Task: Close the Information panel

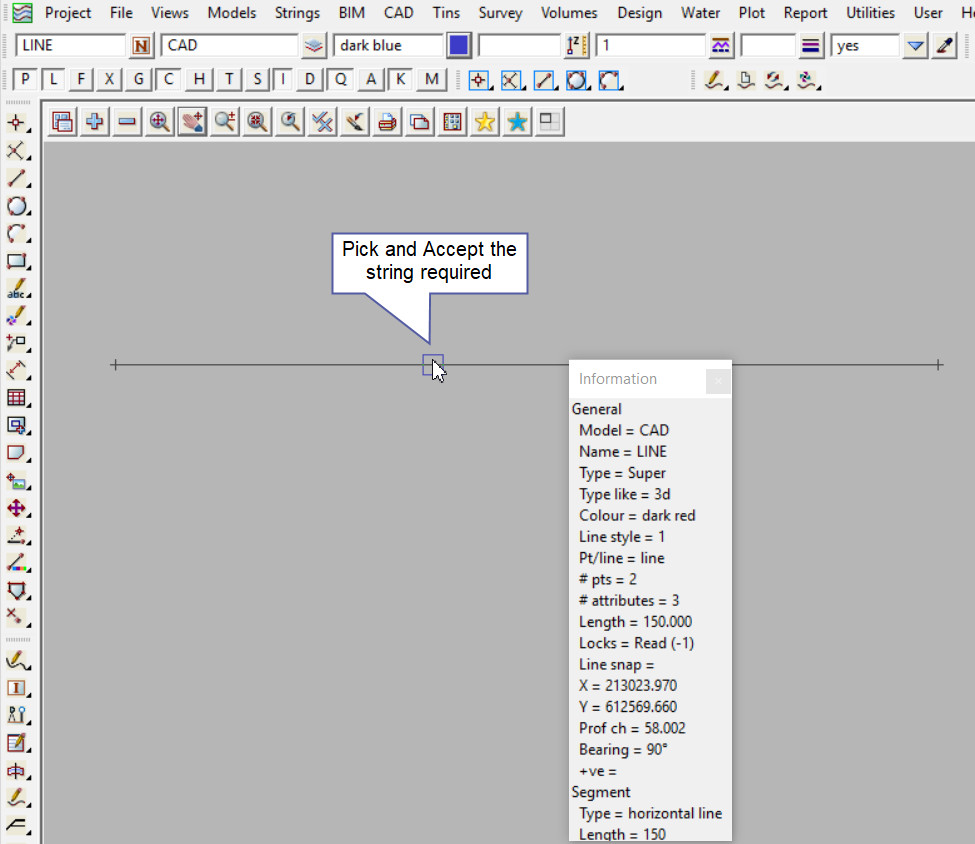Action: pos(718,380)
